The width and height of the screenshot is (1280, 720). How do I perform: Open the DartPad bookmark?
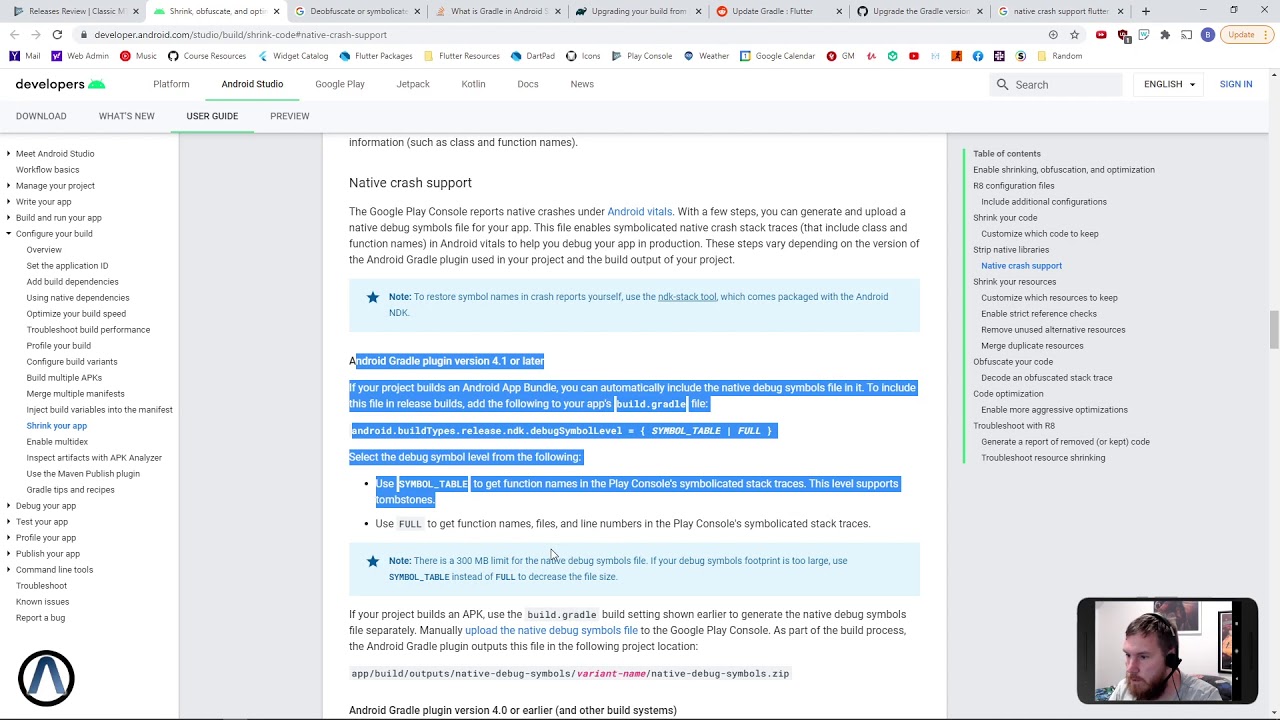532,56
